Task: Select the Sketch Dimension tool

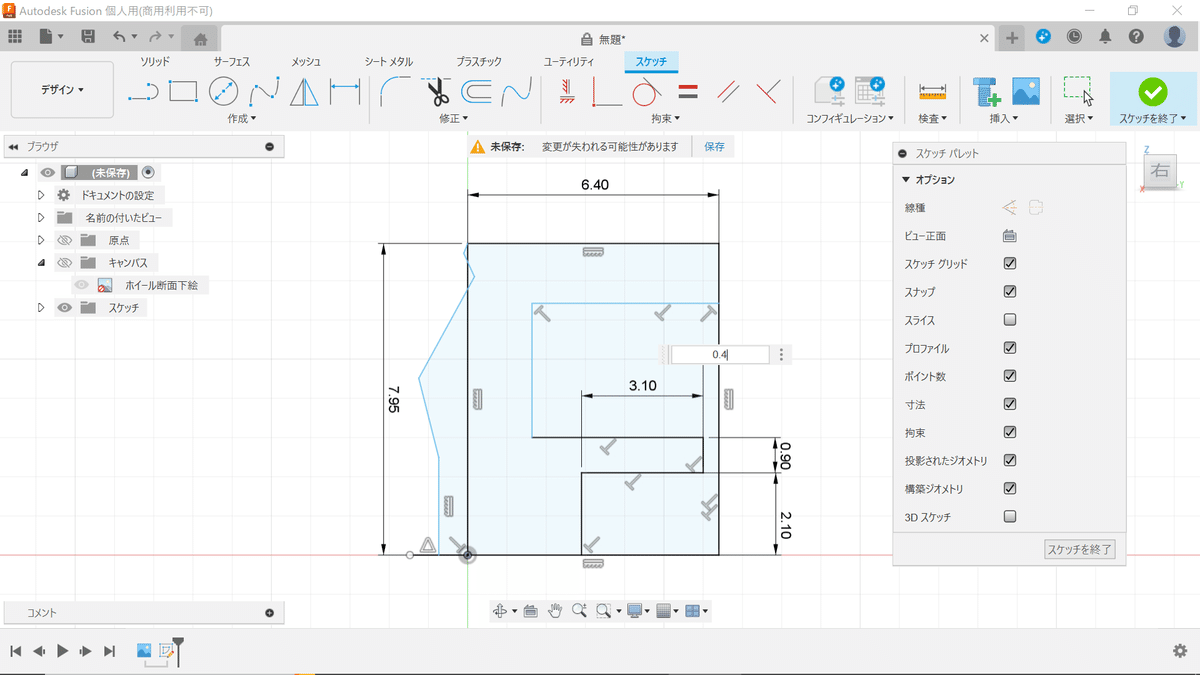Action: pos(345,92)
